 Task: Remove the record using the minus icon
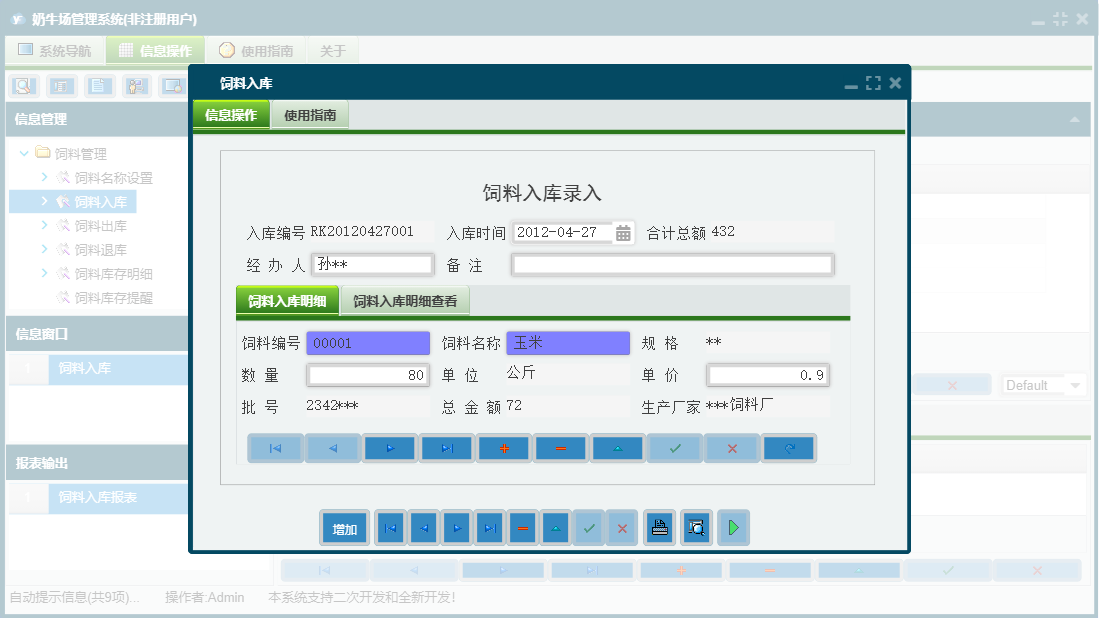click(x=560, y=448)
